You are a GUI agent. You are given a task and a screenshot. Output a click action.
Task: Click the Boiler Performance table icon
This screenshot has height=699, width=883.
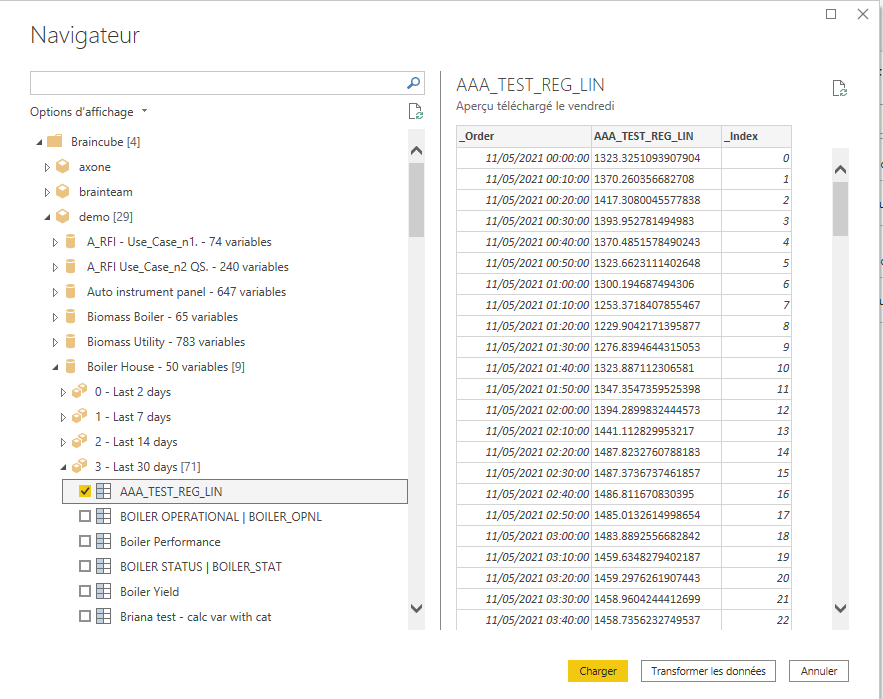[103, 541]
